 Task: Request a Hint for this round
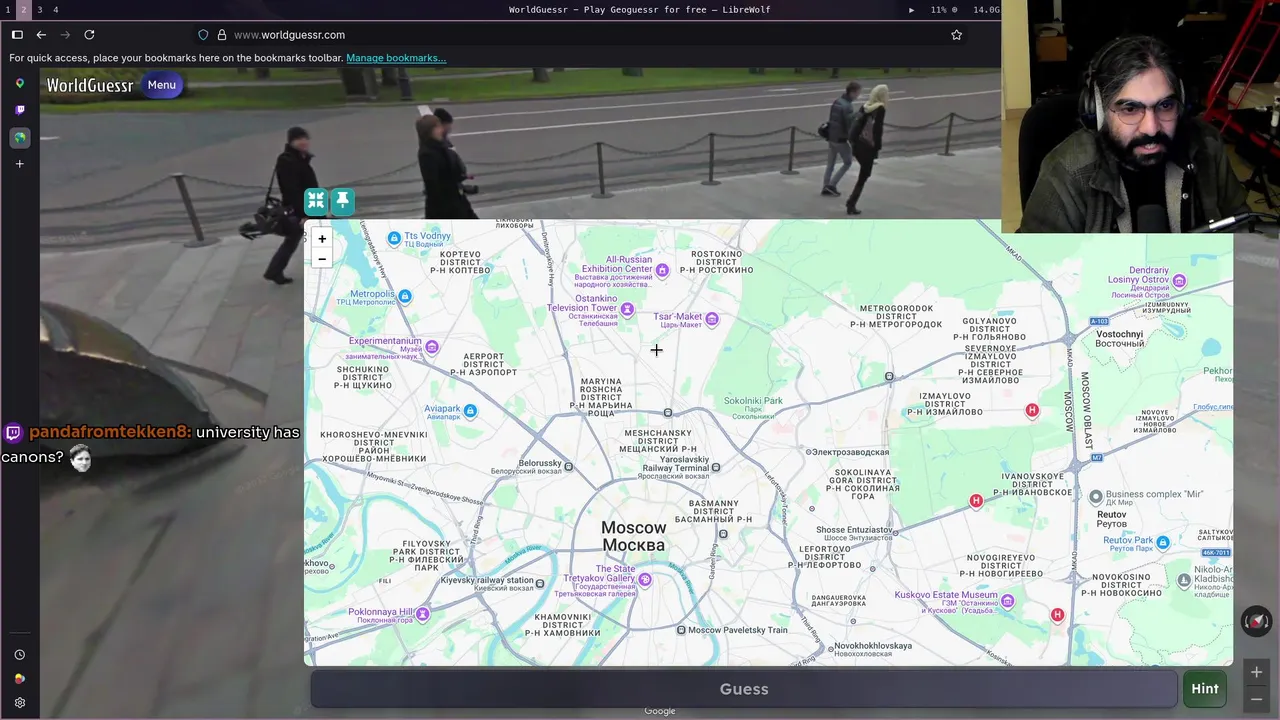click(x=1205, y=689)
